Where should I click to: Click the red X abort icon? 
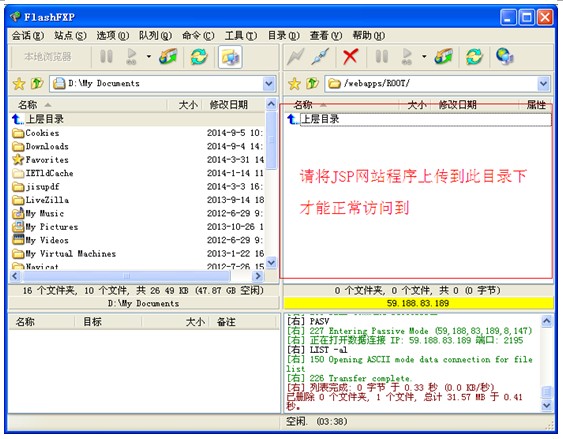point(350,57)
